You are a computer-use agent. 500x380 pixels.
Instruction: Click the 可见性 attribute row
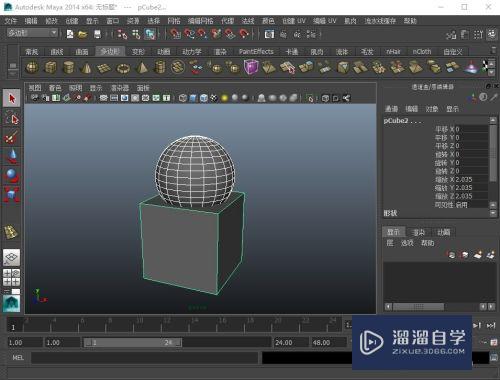pyautogui.click(x=461, y=205)
